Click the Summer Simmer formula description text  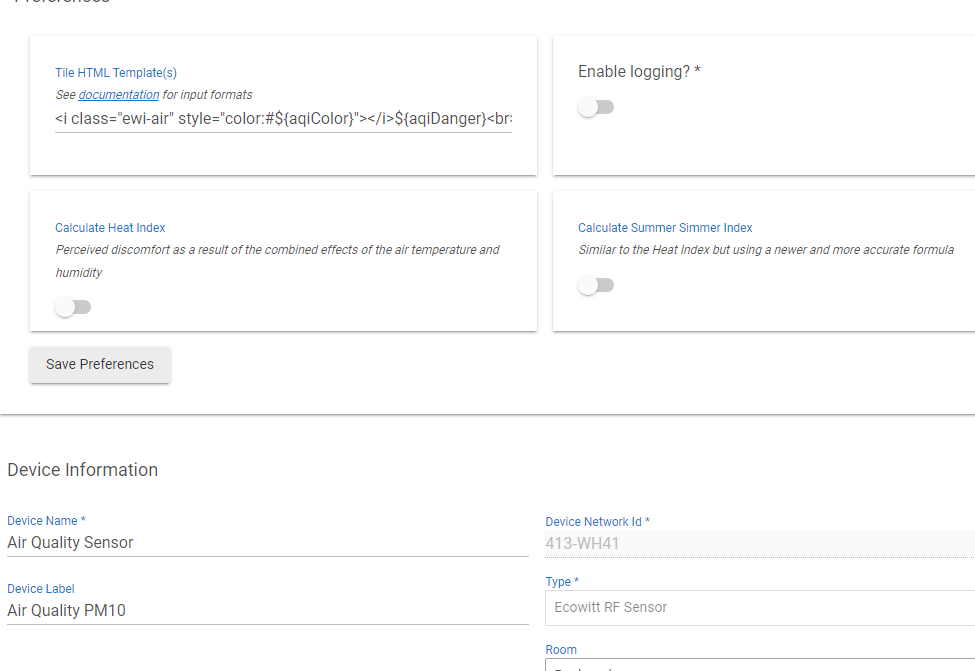(x=765, y=250)
